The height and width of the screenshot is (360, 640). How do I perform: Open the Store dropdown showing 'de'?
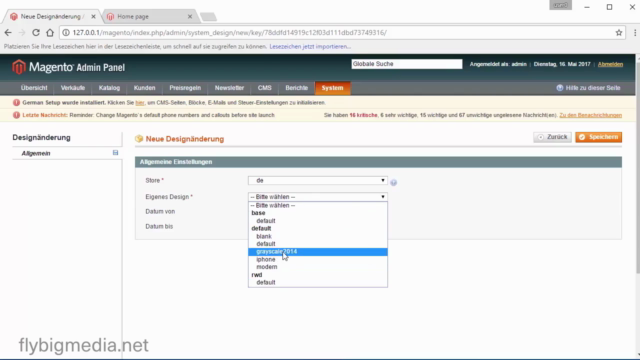tap(318, 180)
